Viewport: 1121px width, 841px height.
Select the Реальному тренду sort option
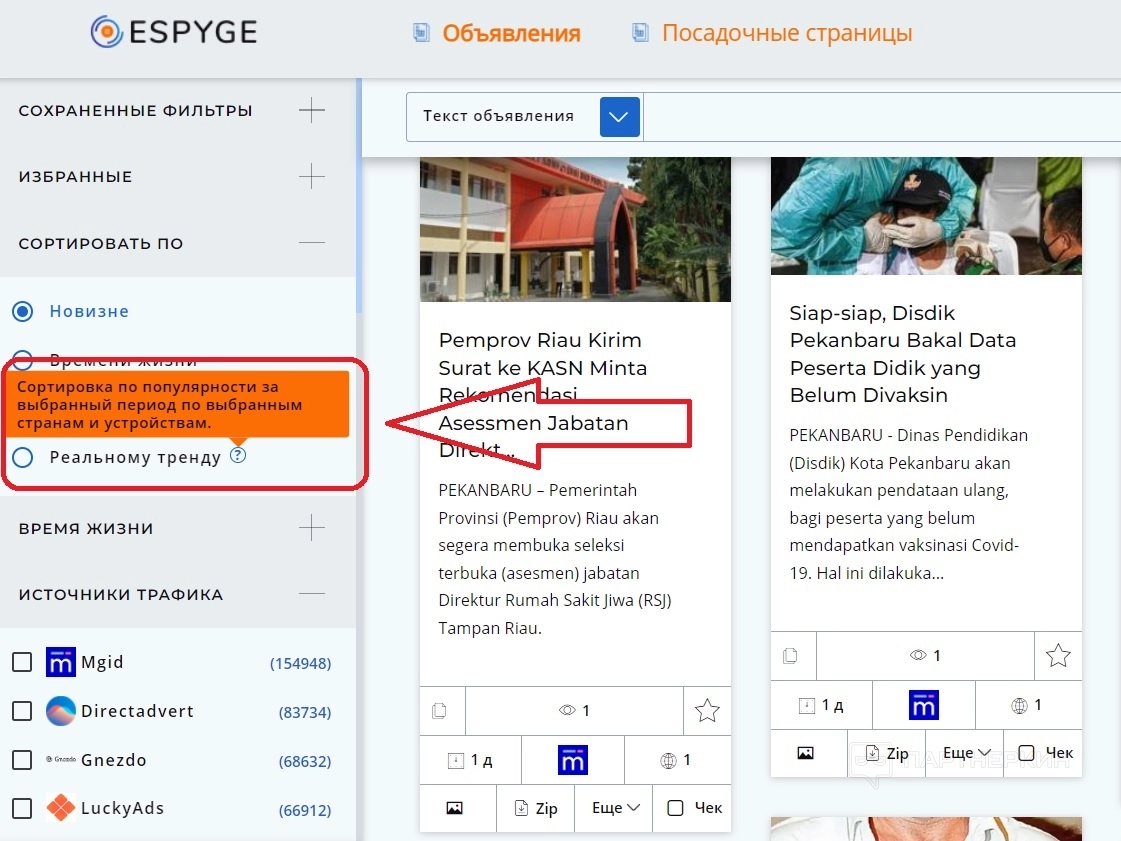(23, 457)
